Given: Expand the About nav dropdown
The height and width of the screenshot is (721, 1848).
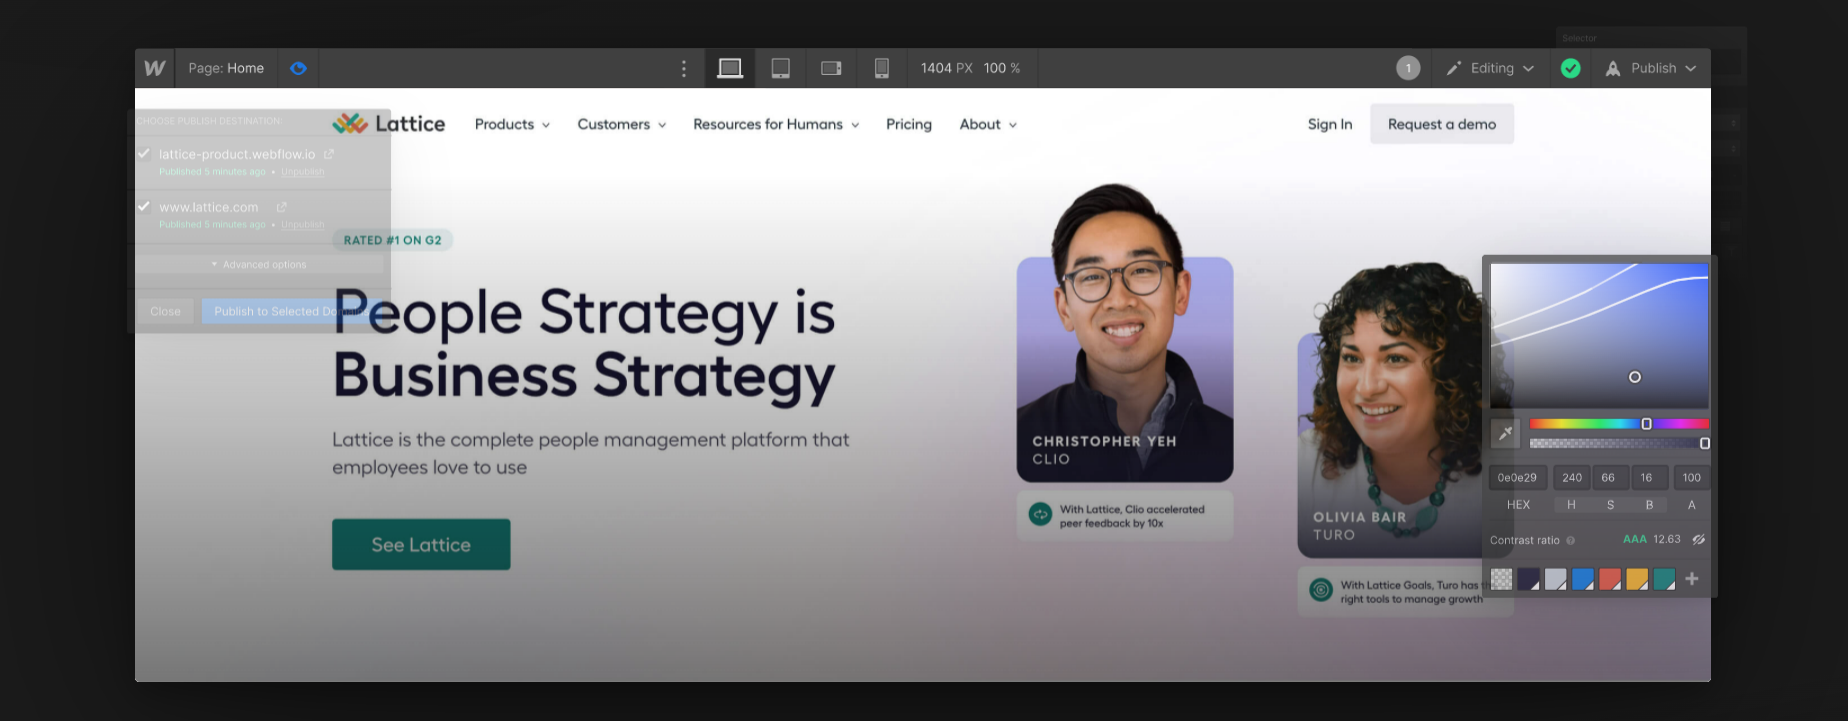Looking at the screenshot, I should [988, 124].
